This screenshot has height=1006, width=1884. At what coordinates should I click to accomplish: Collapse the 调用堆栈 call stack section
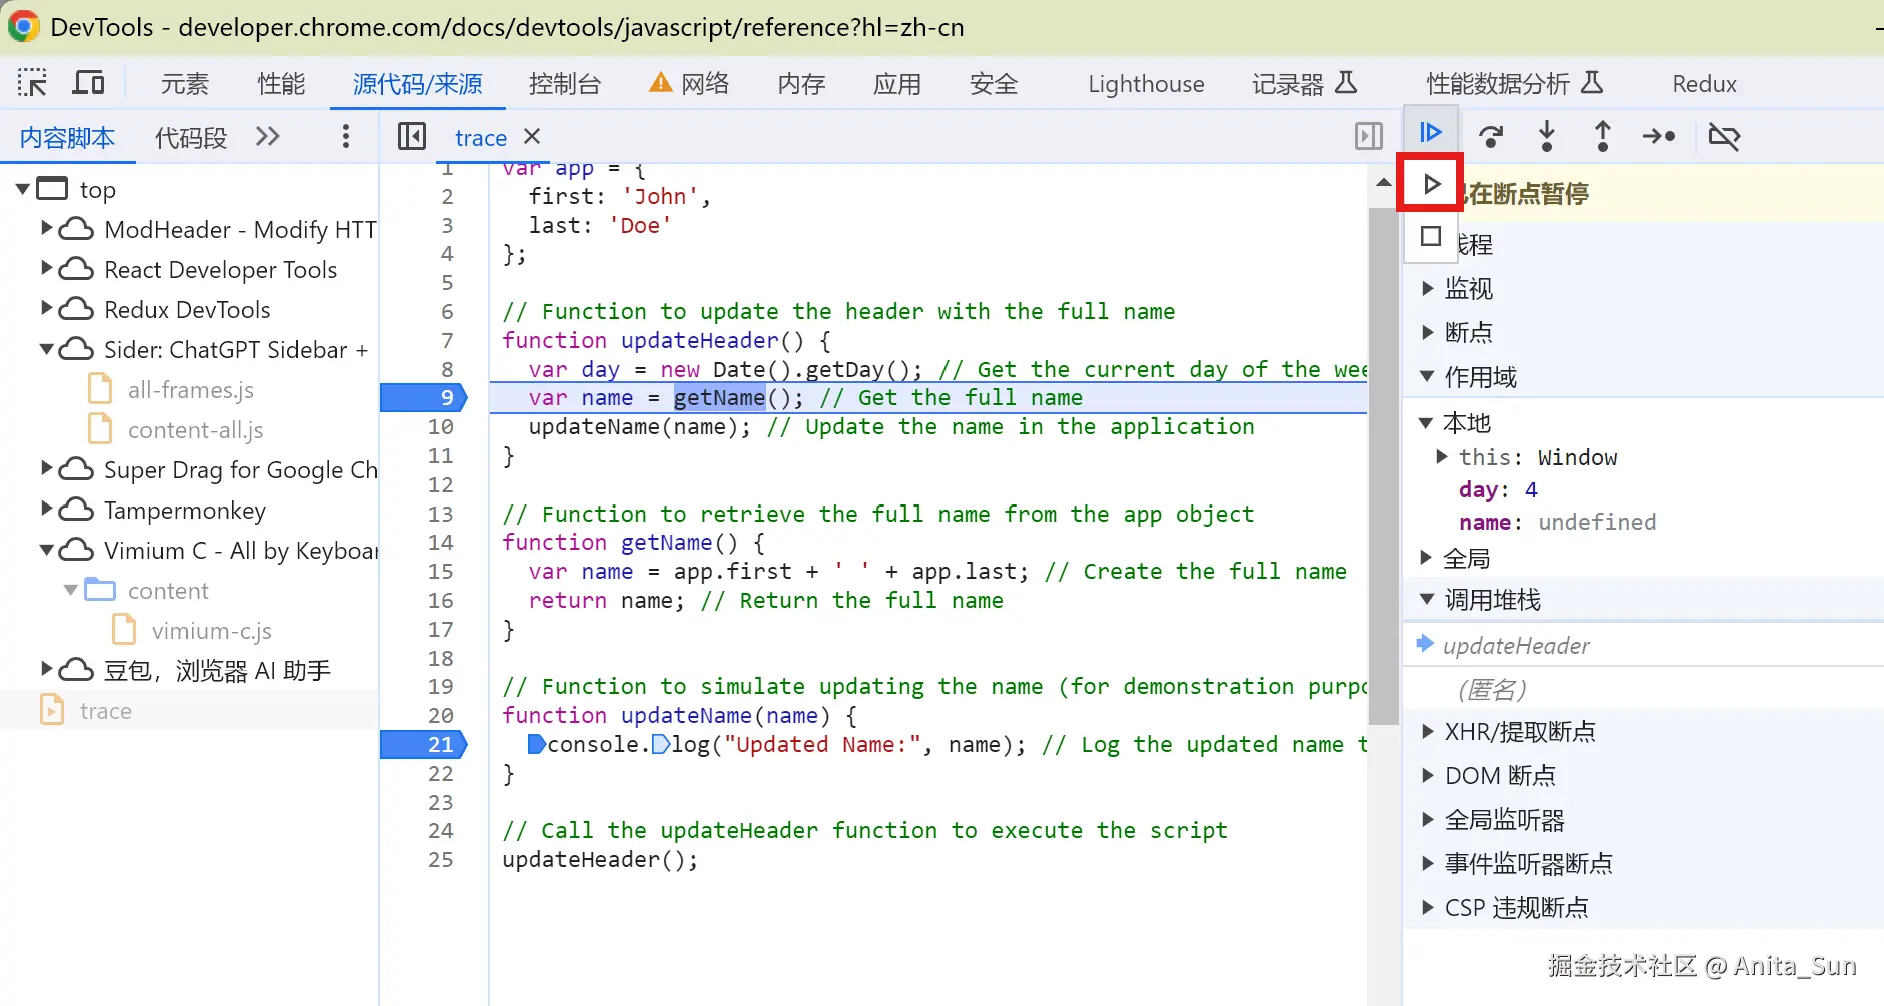click(1427, 599)
